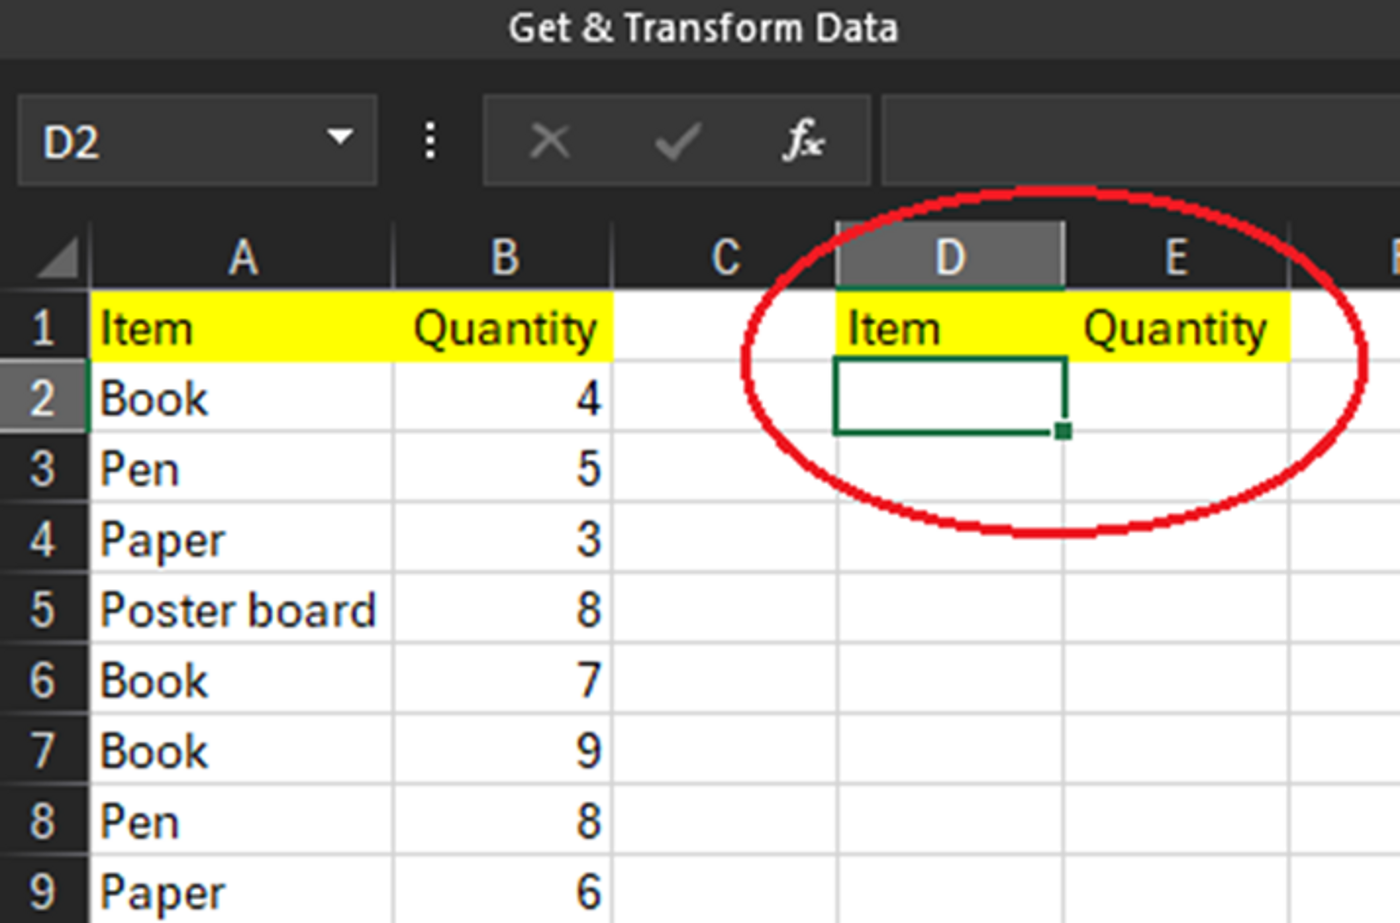Select column A header
1400x923 pixels.
click(242, 258)
